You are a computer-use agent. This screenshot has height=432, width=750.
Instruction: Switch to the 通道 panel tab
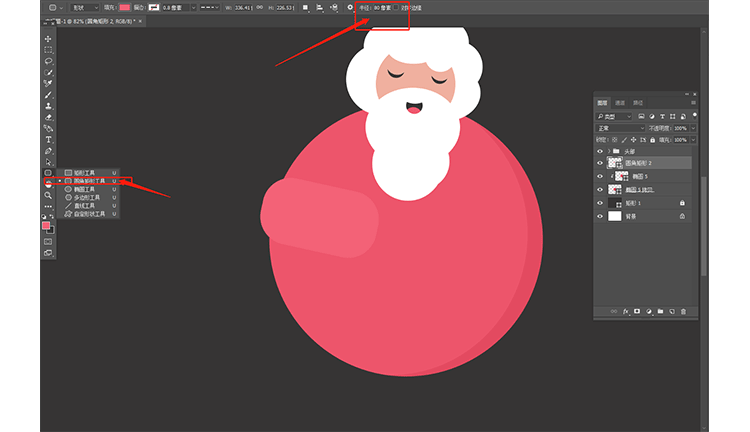[620, 103]
